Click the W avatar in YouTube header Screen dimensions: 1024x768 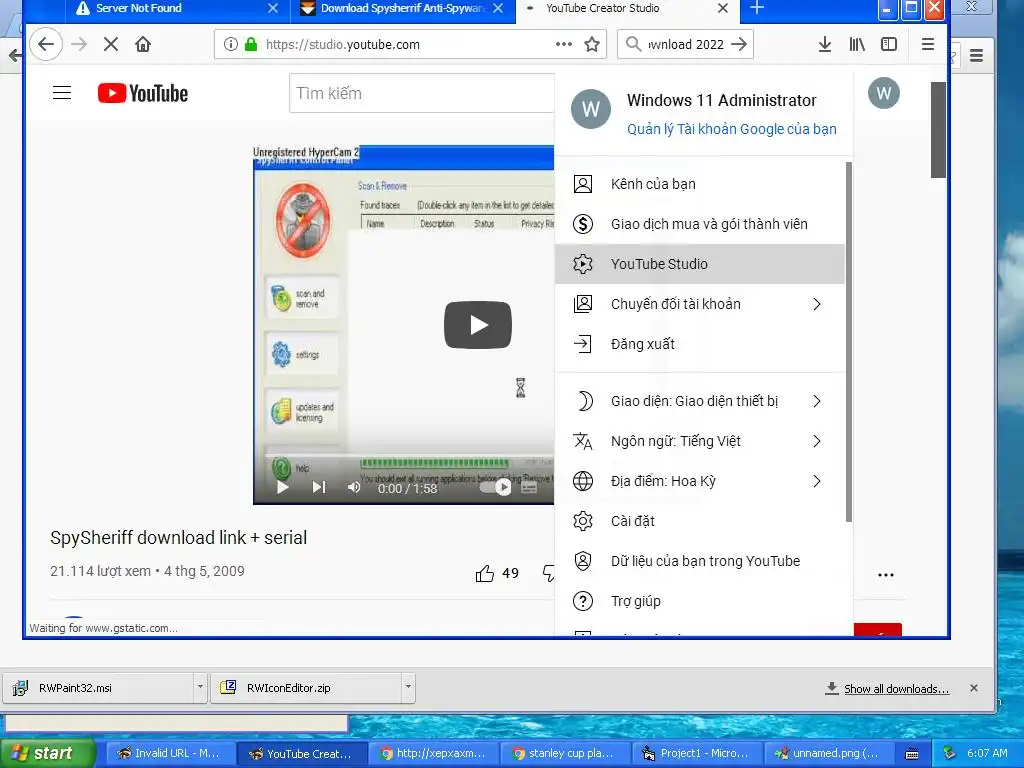[884, 93]
